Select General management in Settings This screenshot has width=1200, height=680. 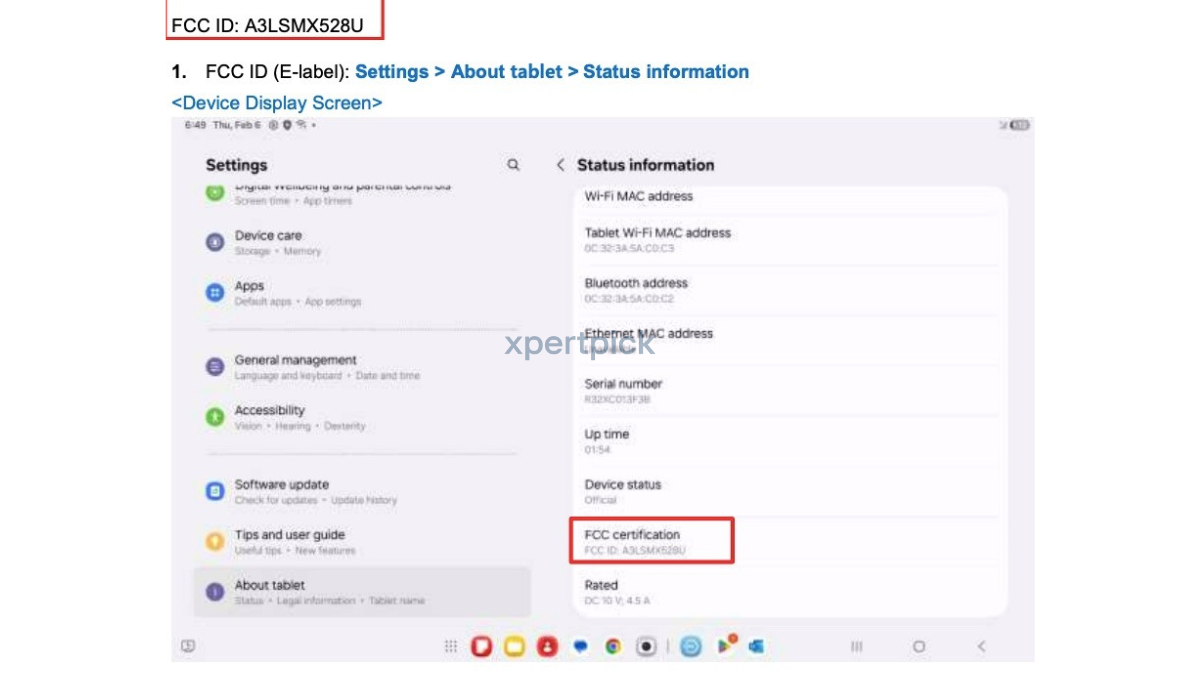(x=295, y=367)
